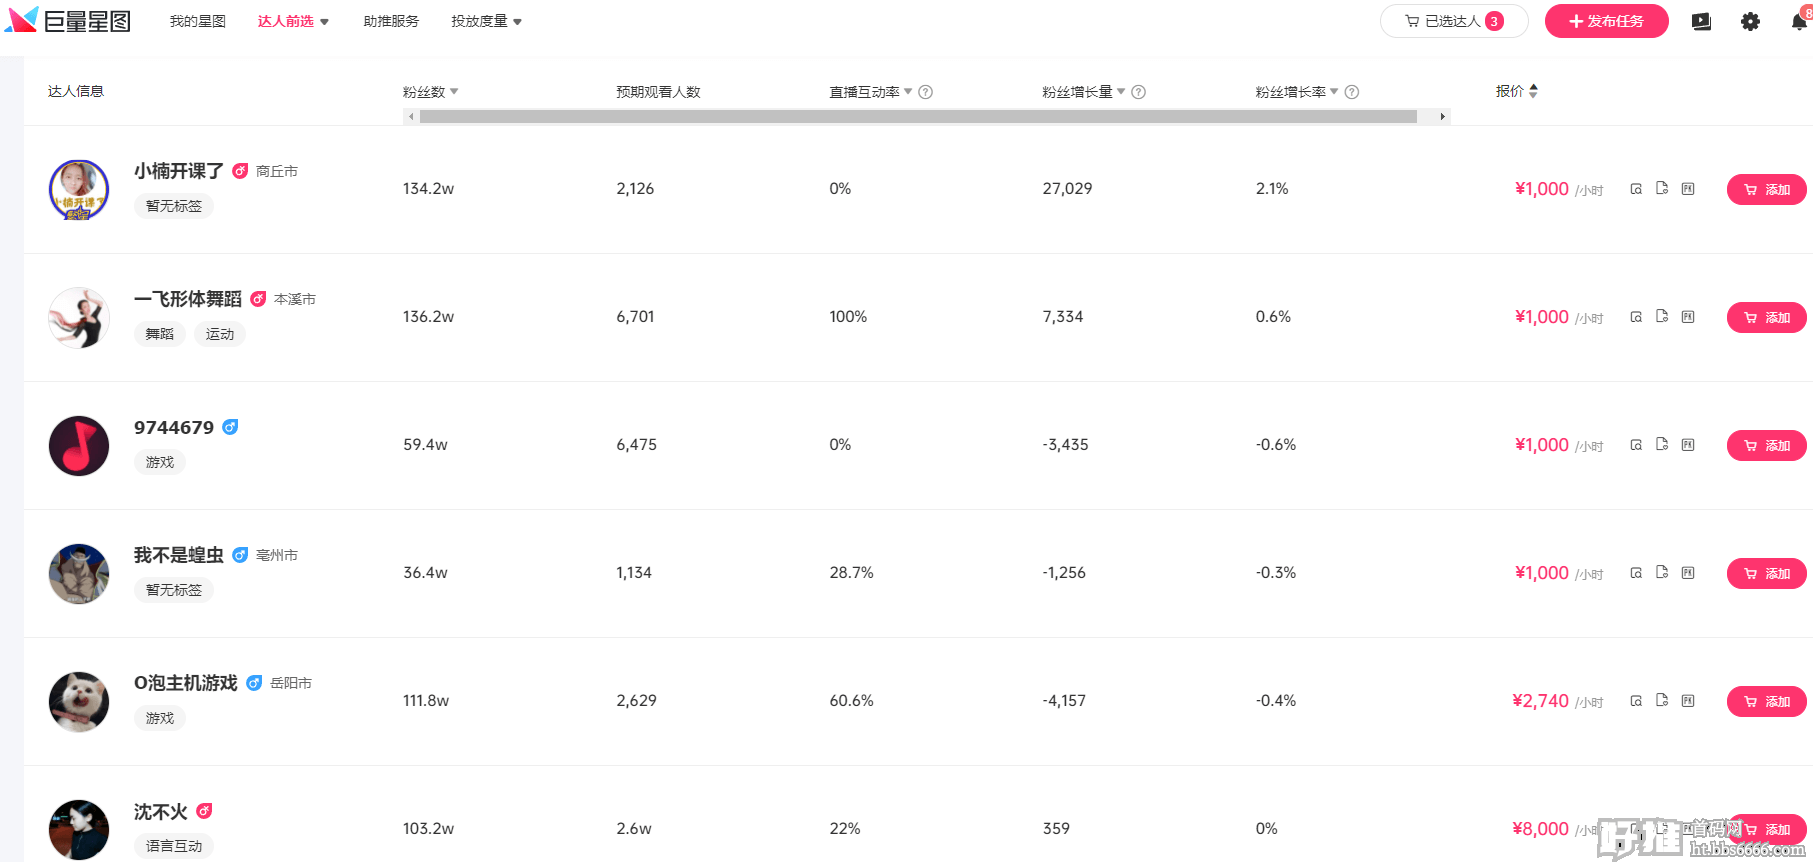The image size is (1813, 862).
Task: Click the favorite document icon for 一飞形体舞蹈
Action: (1662, 317)
